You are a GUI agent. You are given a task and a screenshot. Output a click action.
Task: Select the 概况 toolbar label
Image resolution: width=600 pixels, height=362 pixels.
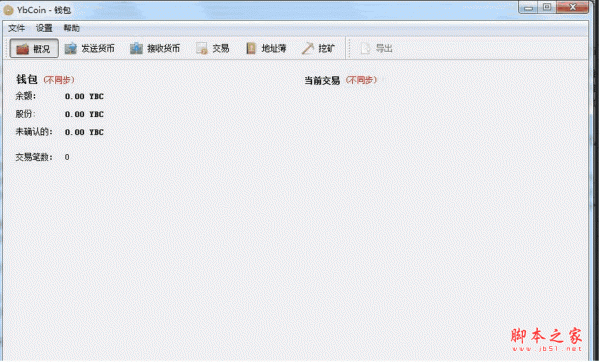tap(41, 49)
